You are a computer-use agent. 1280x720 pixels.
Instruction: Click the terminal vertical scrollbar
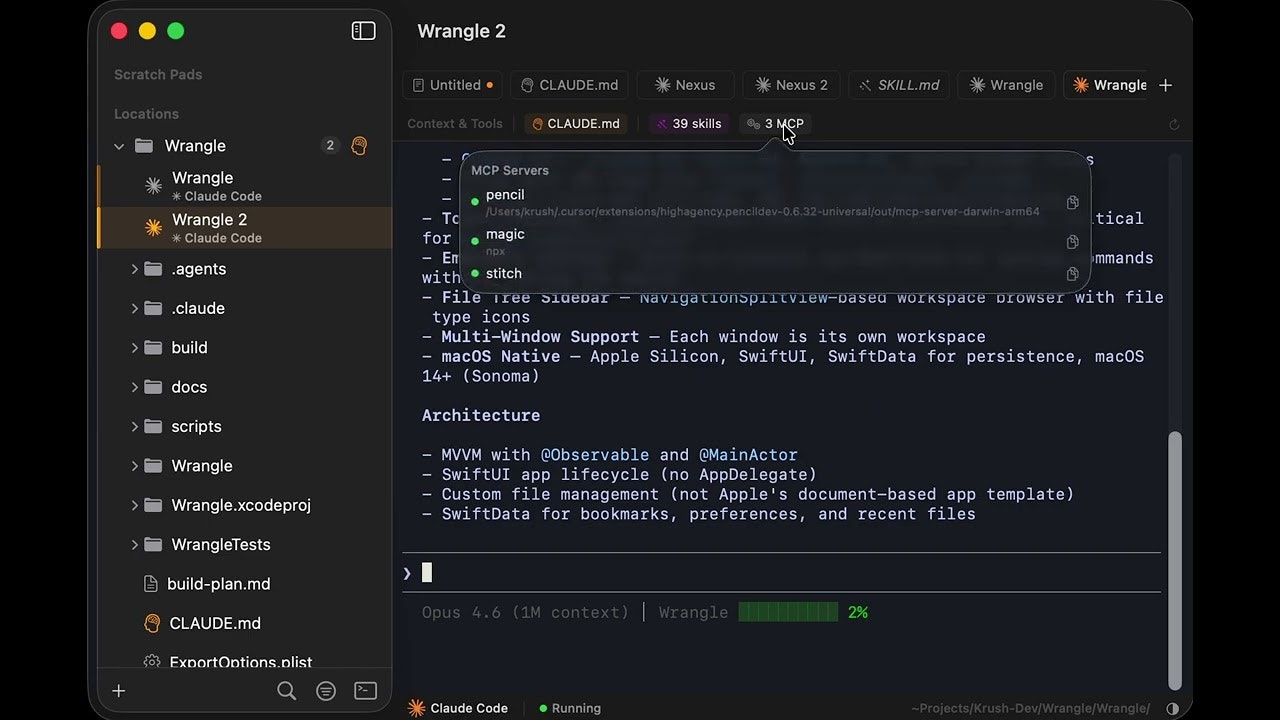point(1175,561)
